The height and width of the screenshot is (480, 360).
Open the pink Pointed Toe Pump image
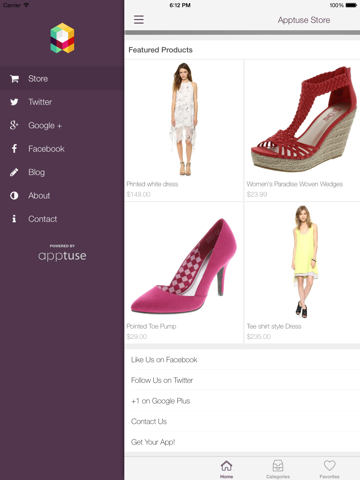184,266
